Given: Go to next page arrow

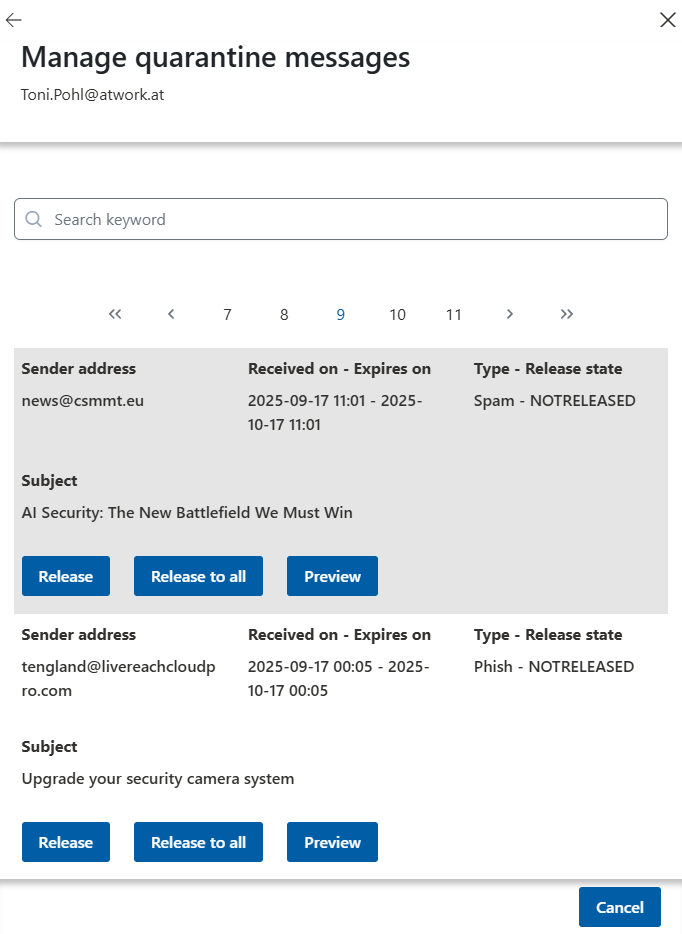Looking at the screenshot, I should [x=510, y=314].
